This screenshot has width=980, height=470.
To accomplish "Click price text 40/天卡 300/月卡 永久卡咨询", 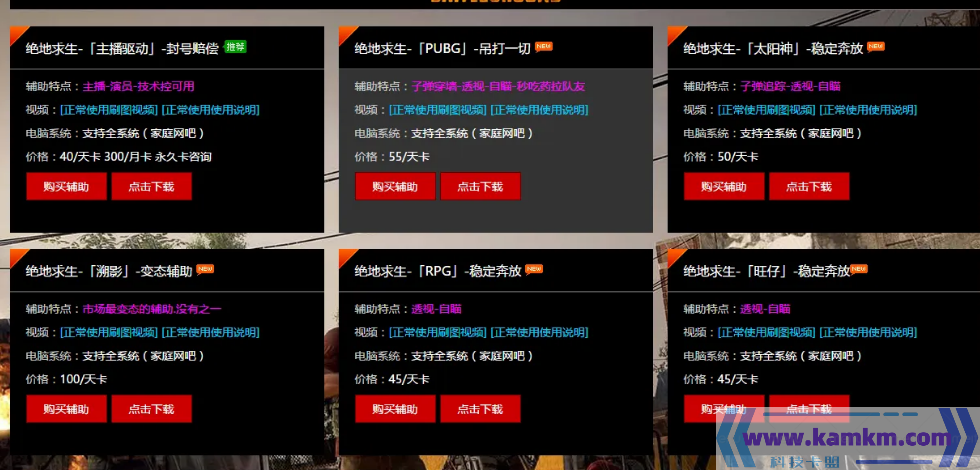I will point(136,157).
